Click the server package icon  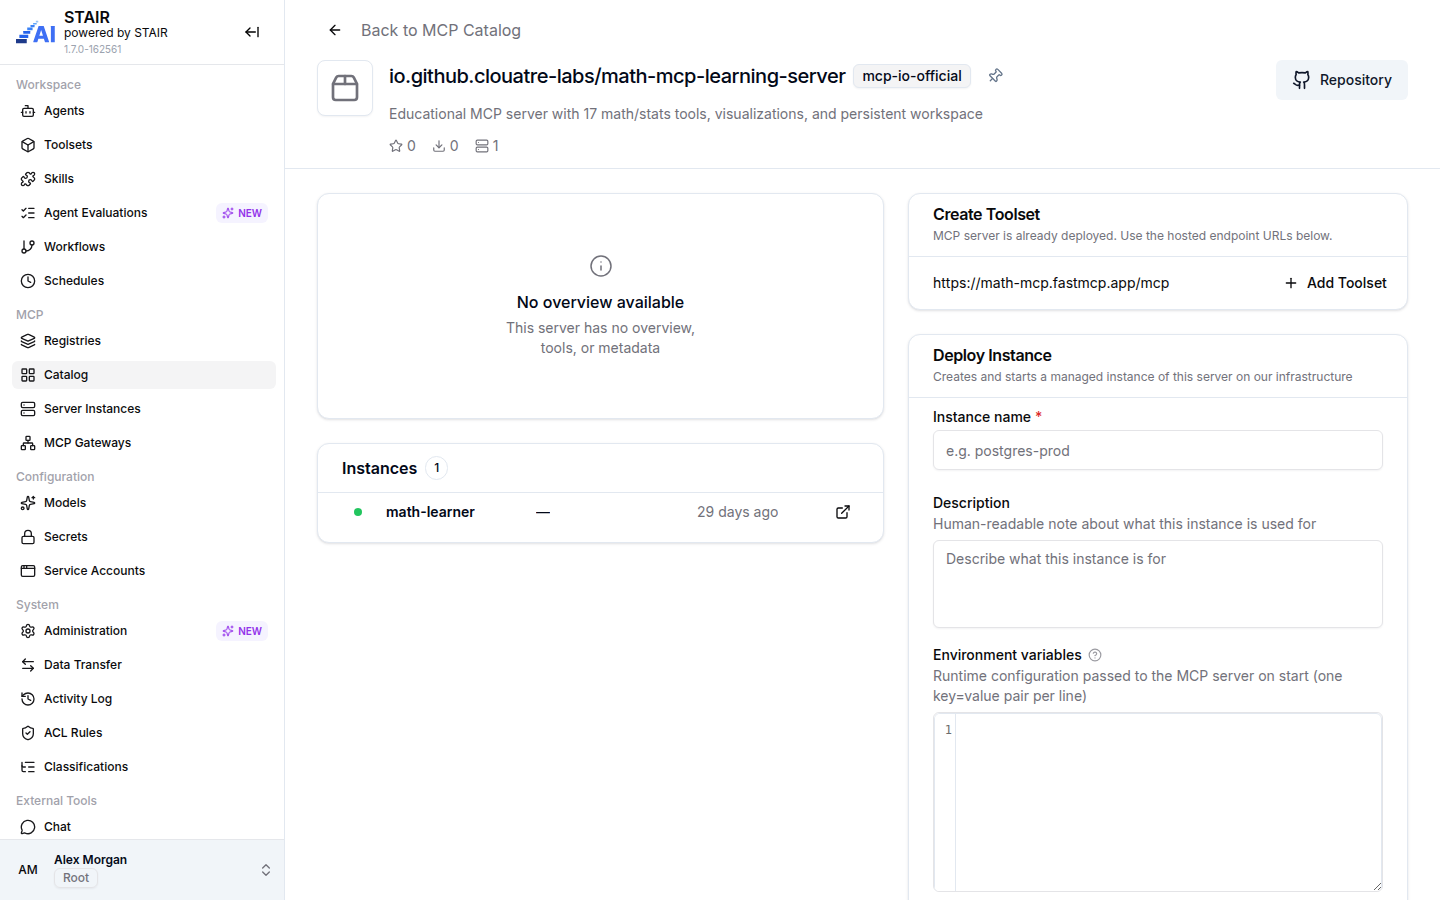click(345, 88)
